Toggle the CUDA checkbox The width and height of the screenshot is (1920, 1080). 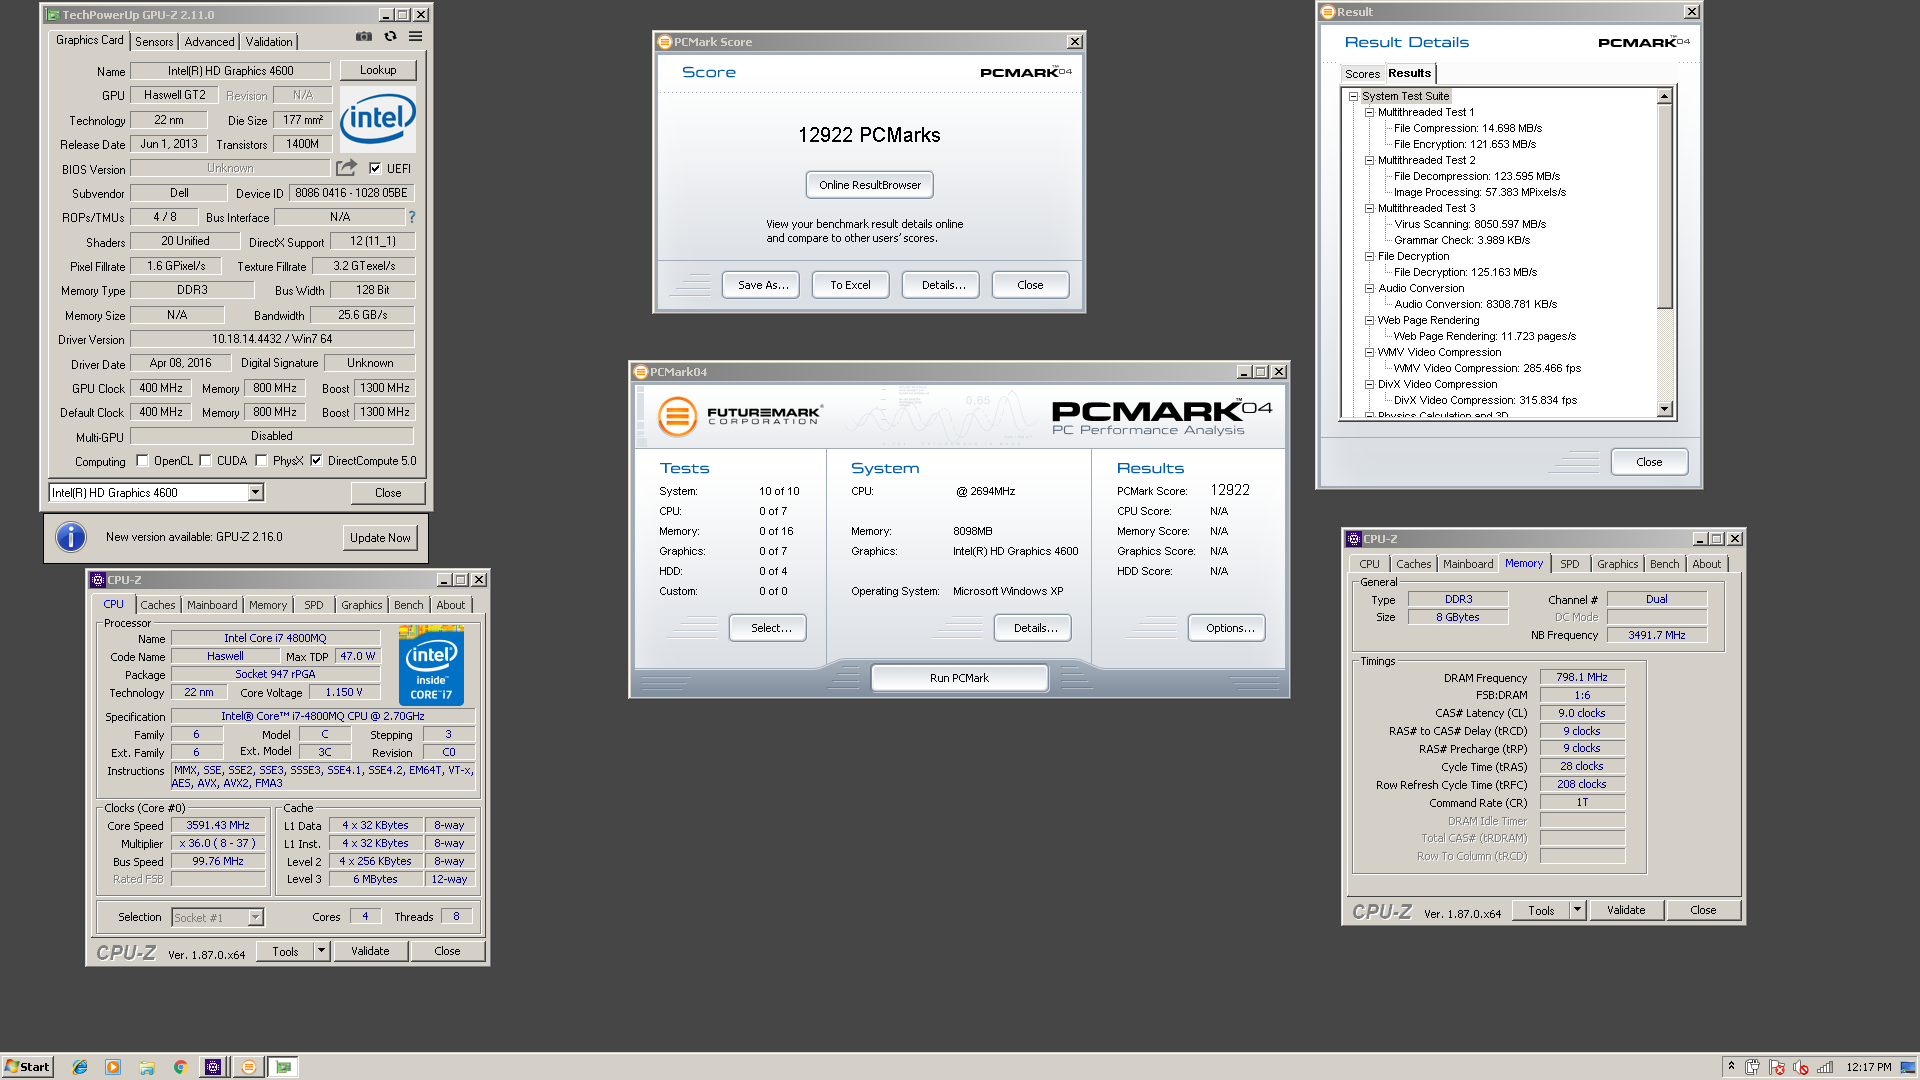pos(205,461)
